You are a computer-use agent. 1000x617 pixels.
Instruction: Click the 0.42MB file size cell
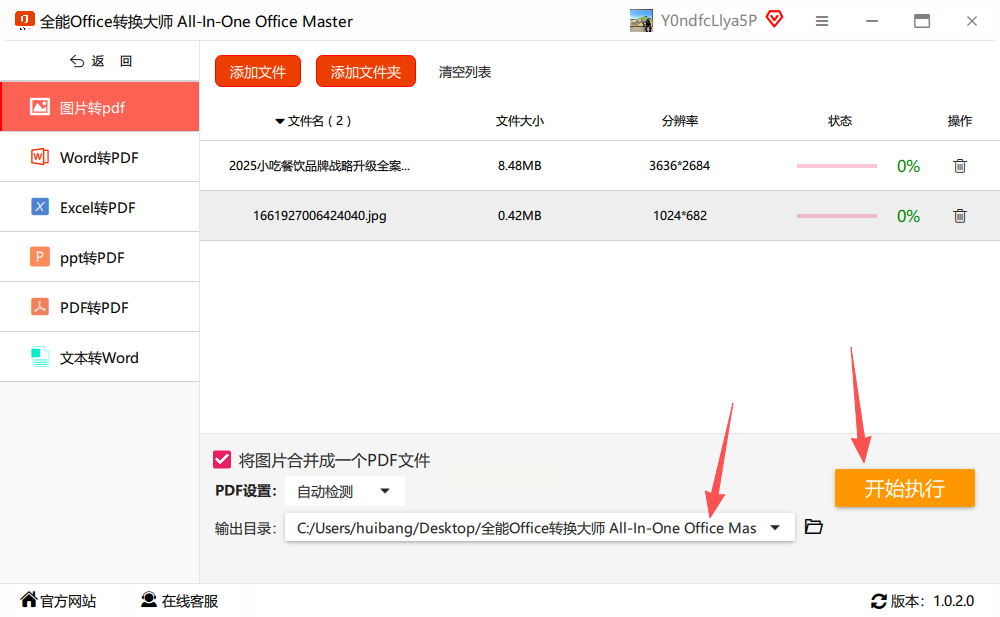(x=520, y=216)
